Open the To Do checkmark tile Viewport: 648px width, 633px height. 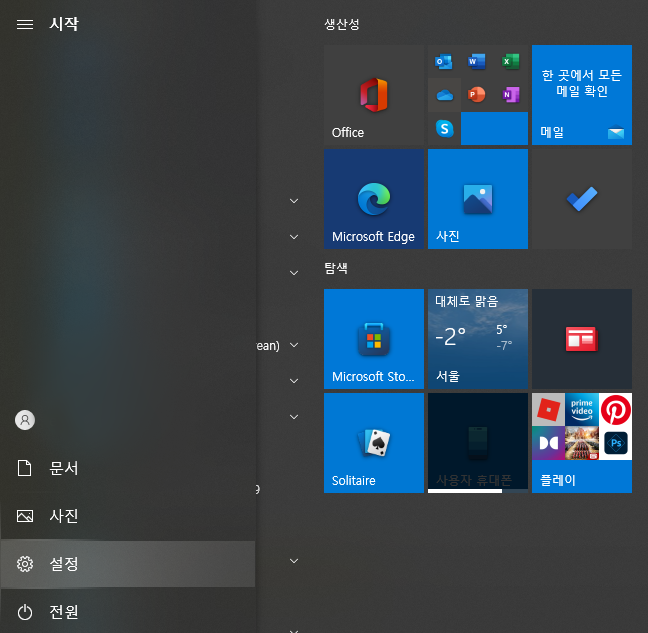point(581,199)
